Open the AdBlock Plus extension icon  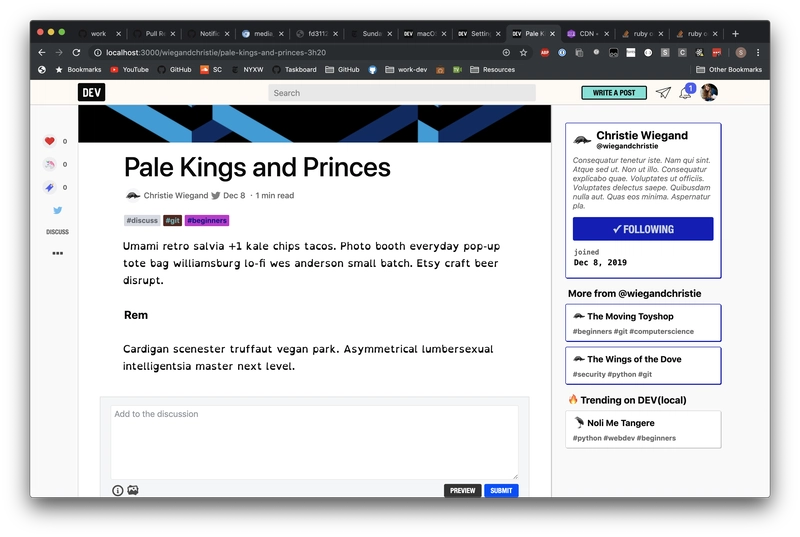click(x=545, y=53)
